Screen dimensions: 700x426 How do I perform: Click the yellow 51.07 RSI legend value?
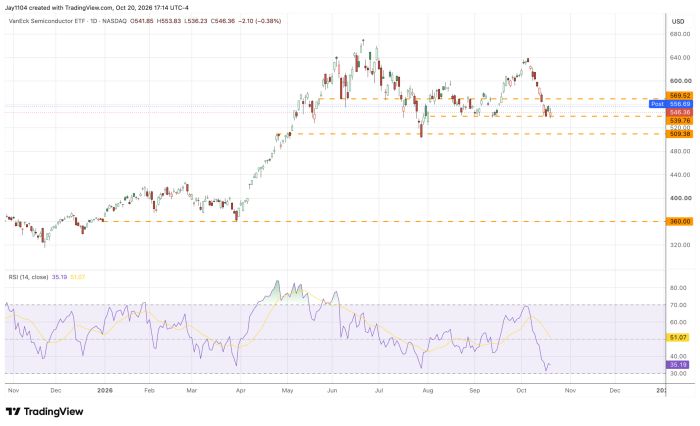[x=78, y=277]
